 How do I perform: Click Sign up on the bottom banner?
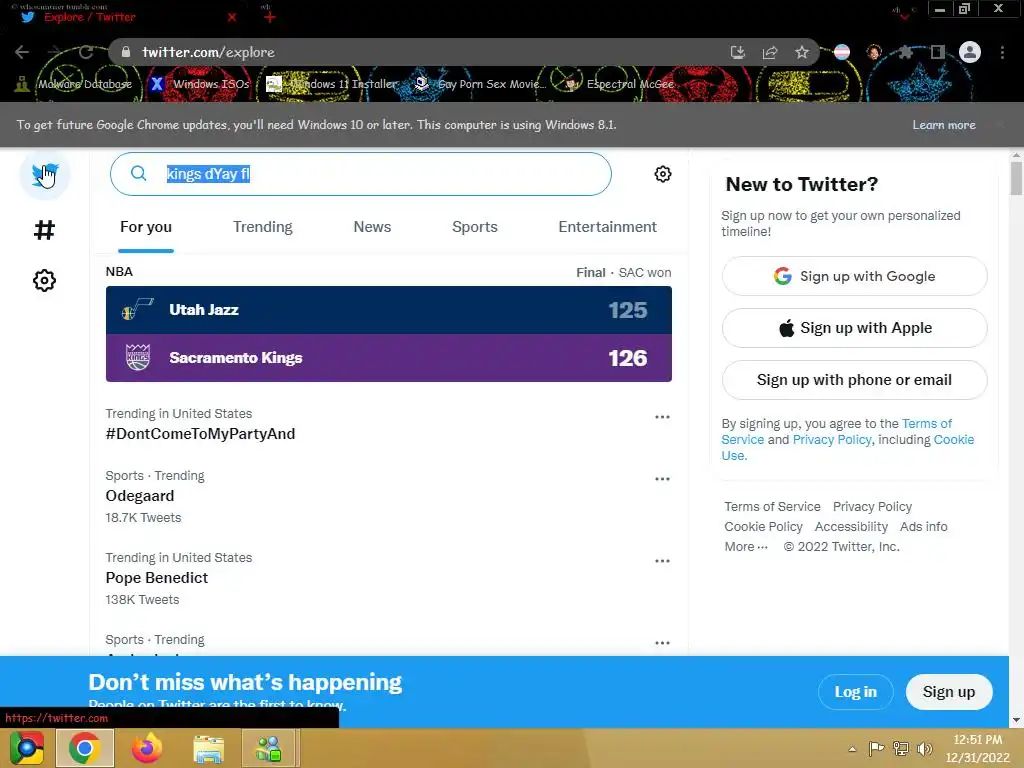pos(949,692)
